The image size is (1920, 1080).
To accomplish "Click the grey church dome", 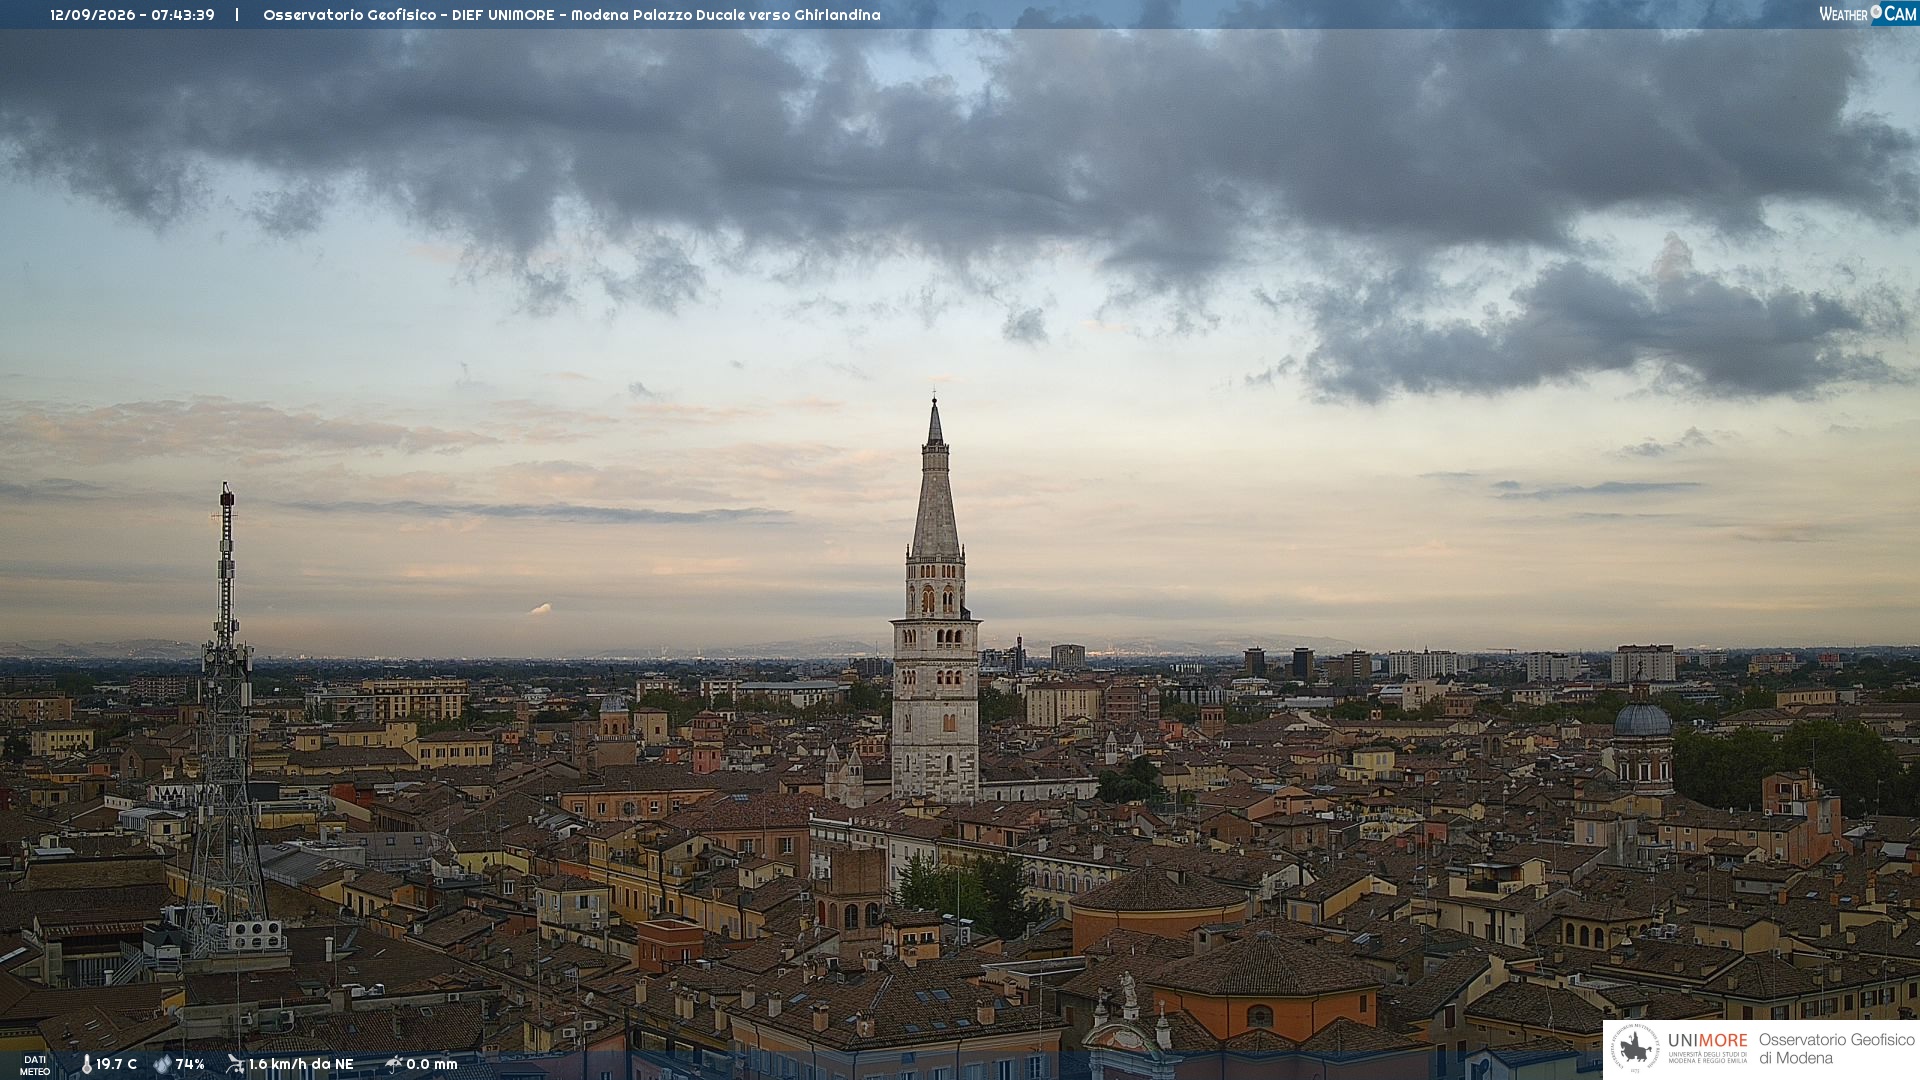I will (x=1642, y=718).
